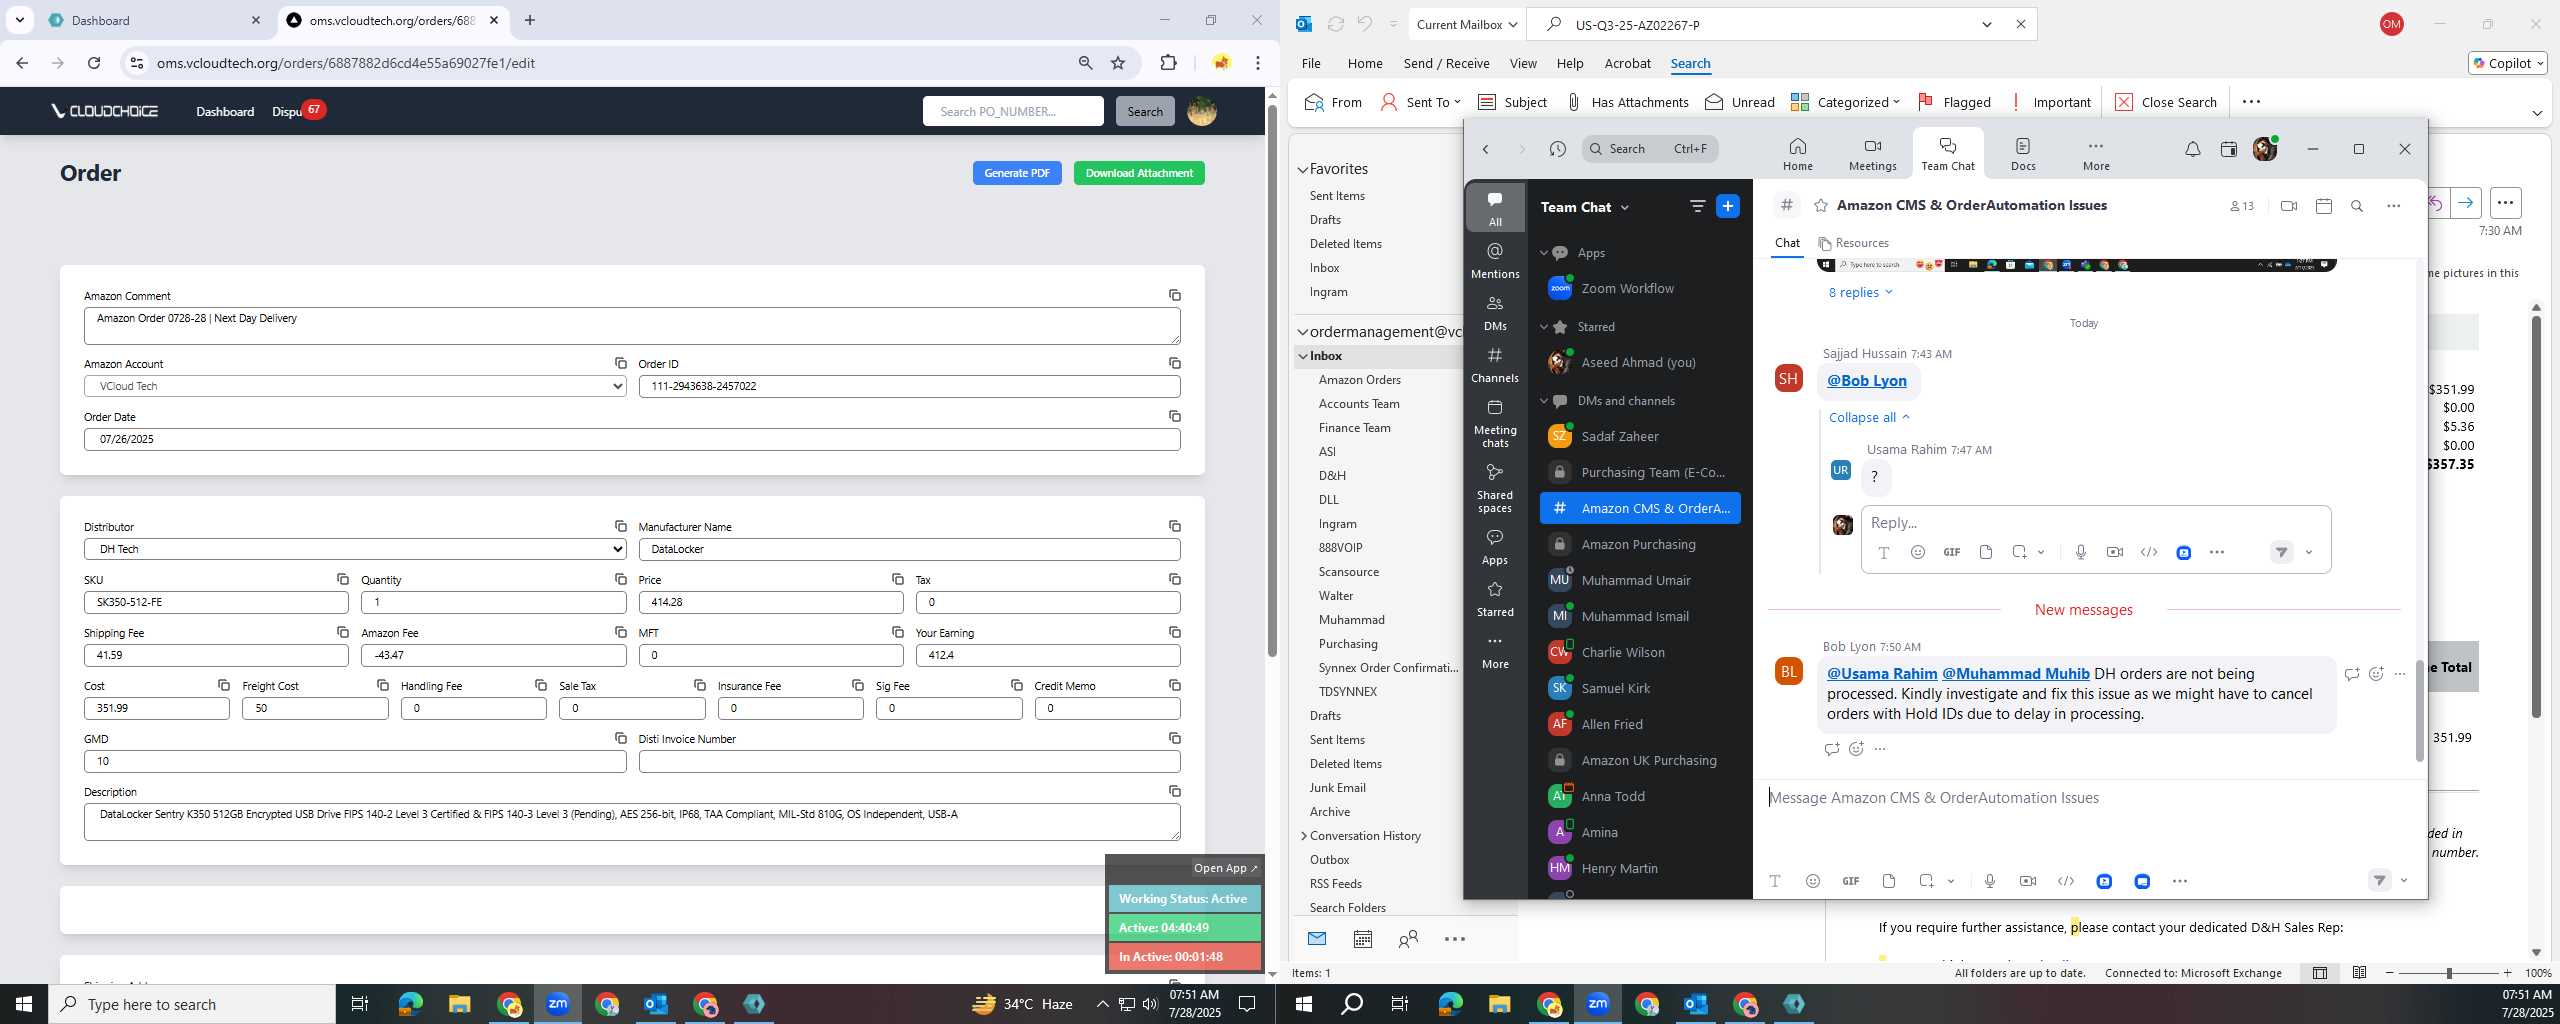The image size is (2560, 1024).
Task: Expand the 8 replies thread
Action: click(x=1860, y=292)
